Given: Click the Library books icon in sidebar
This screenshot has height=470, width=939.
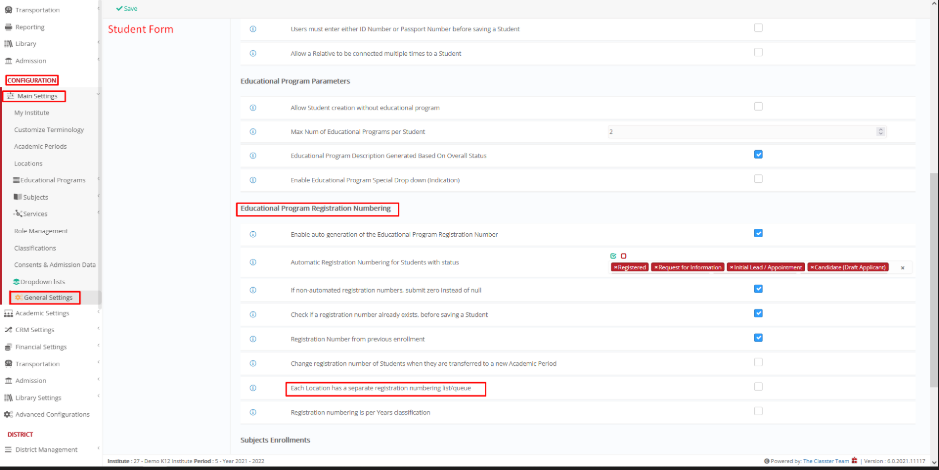Looking at the screenshot, I should (8, 44).
